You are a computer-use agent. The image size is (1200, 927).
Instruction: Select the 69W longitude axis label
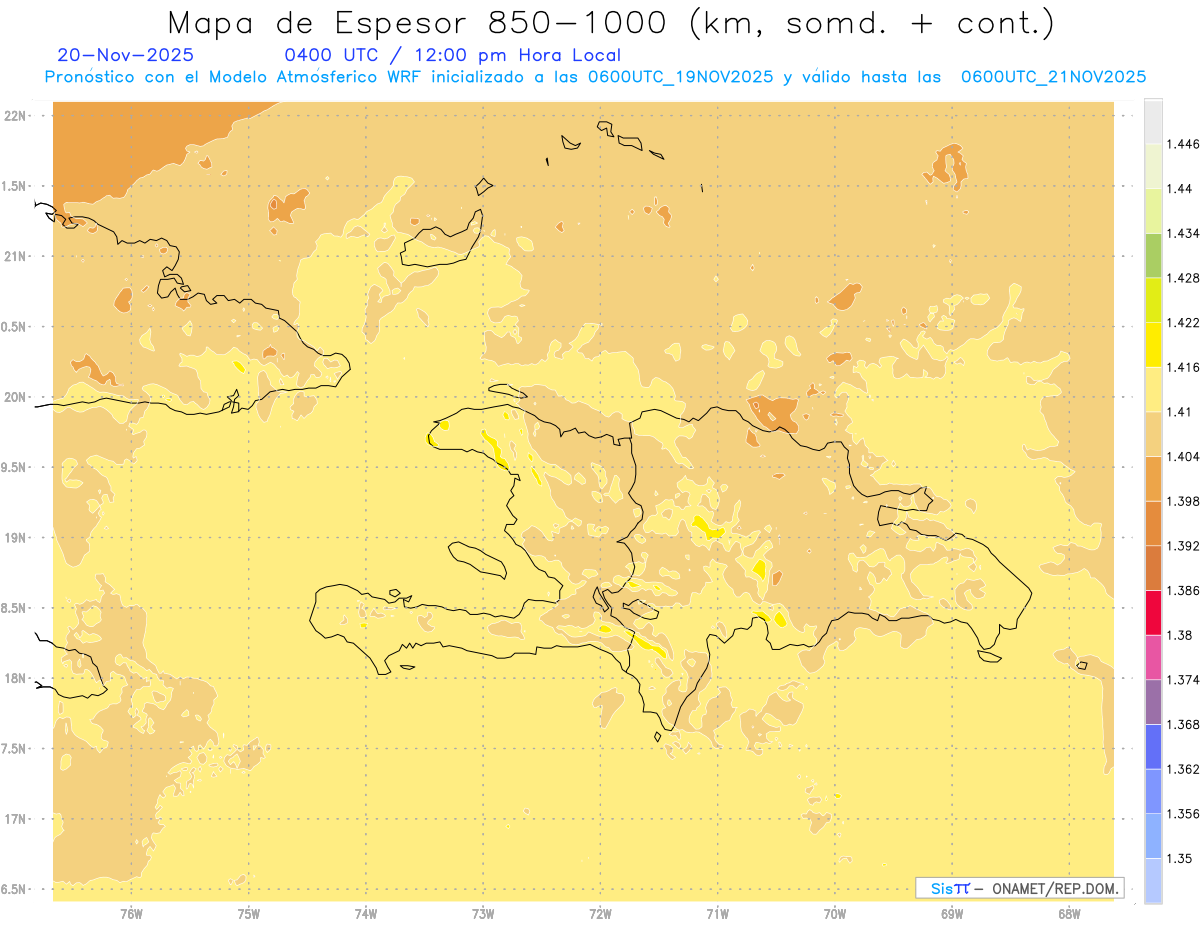pyautogui.click(x=952, y=914)
